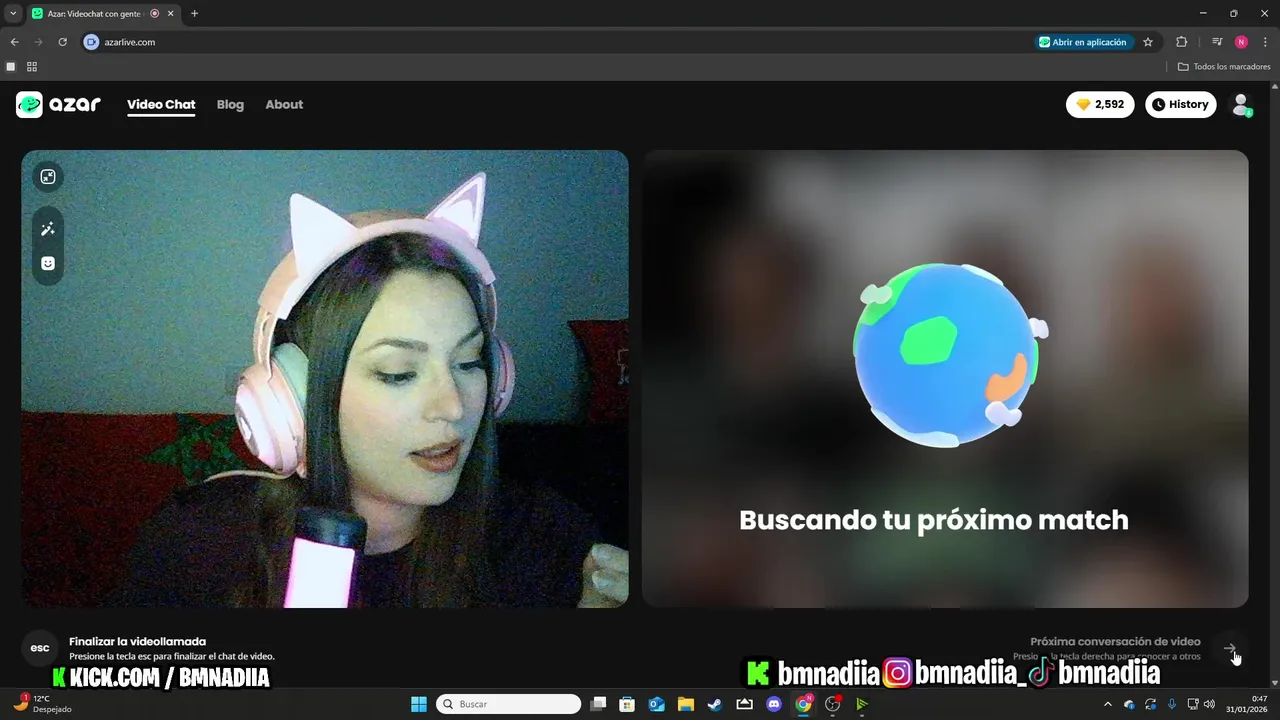The width and height of the screenshot is (1280, 720).
Task: Open the 2,592 gems balance
Action: (x=1100, y=104)
